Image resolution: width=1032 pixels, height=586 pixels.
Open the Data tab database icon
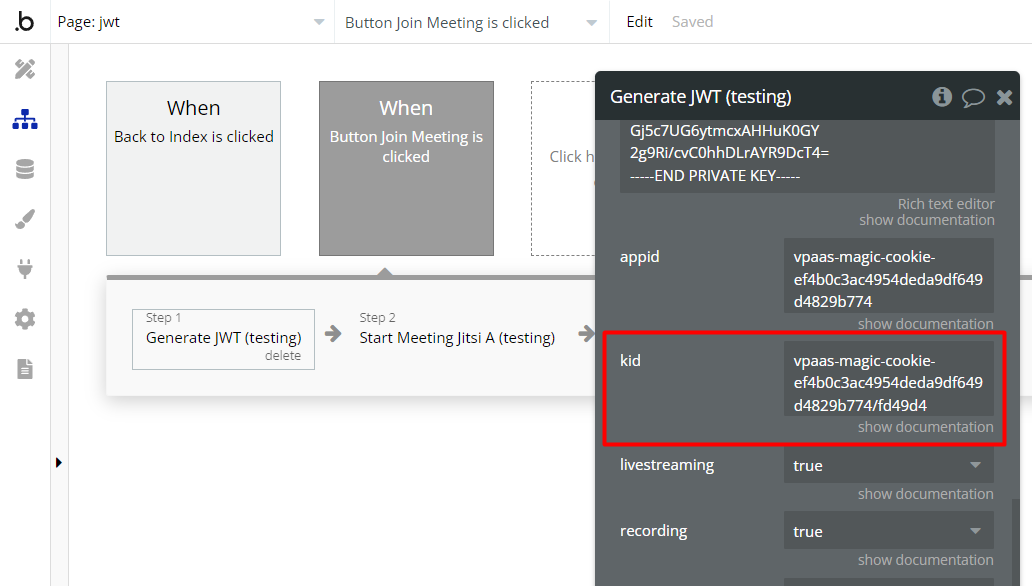(25, 170)
